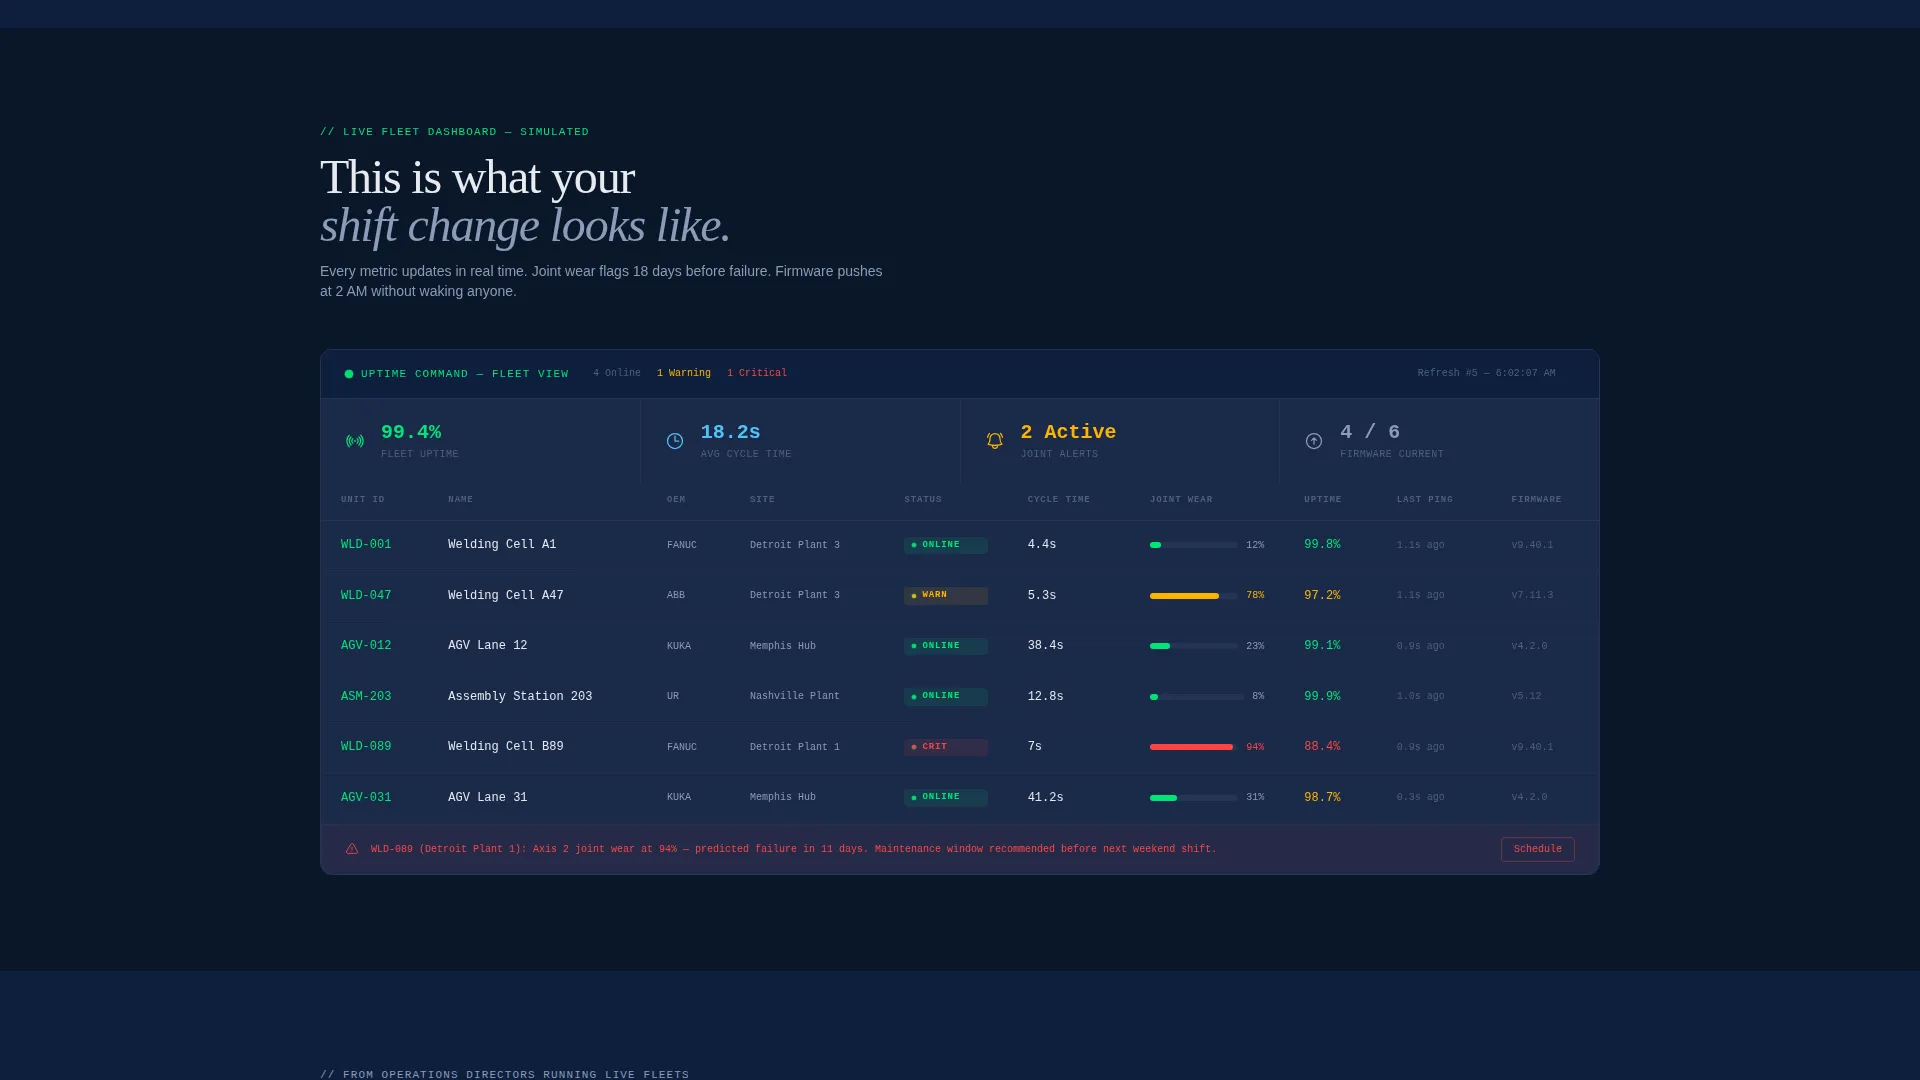Image resolution: width=1920 pixels, height=1080 pixels.
Task: Click the fleet uptime signal icon
Action: [355, 441]
